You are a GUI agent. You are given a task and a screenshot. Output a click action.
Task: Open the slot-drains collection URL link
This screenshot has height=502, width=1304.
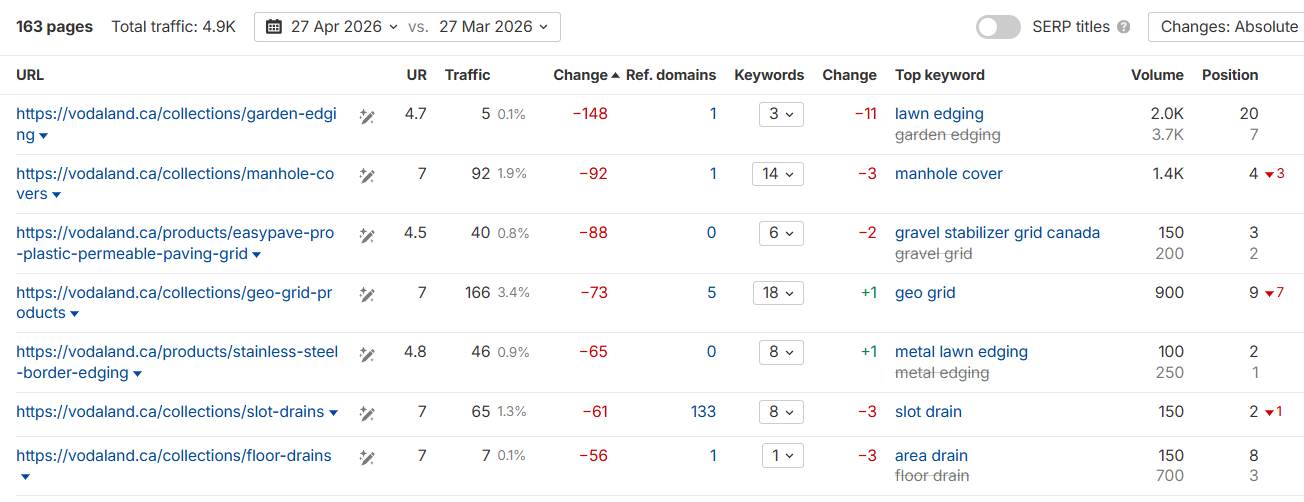coord(170,412)
